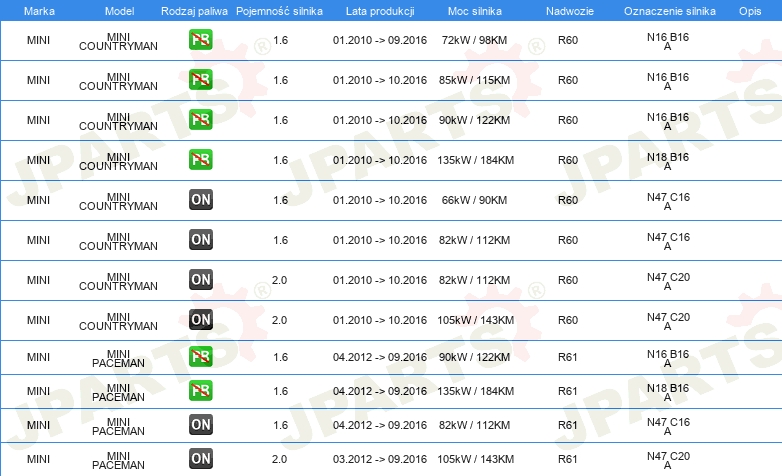Select the MINI COUNTRYMAN model in the 98KM row
This screenshot has height=476, width=782.
118,41
